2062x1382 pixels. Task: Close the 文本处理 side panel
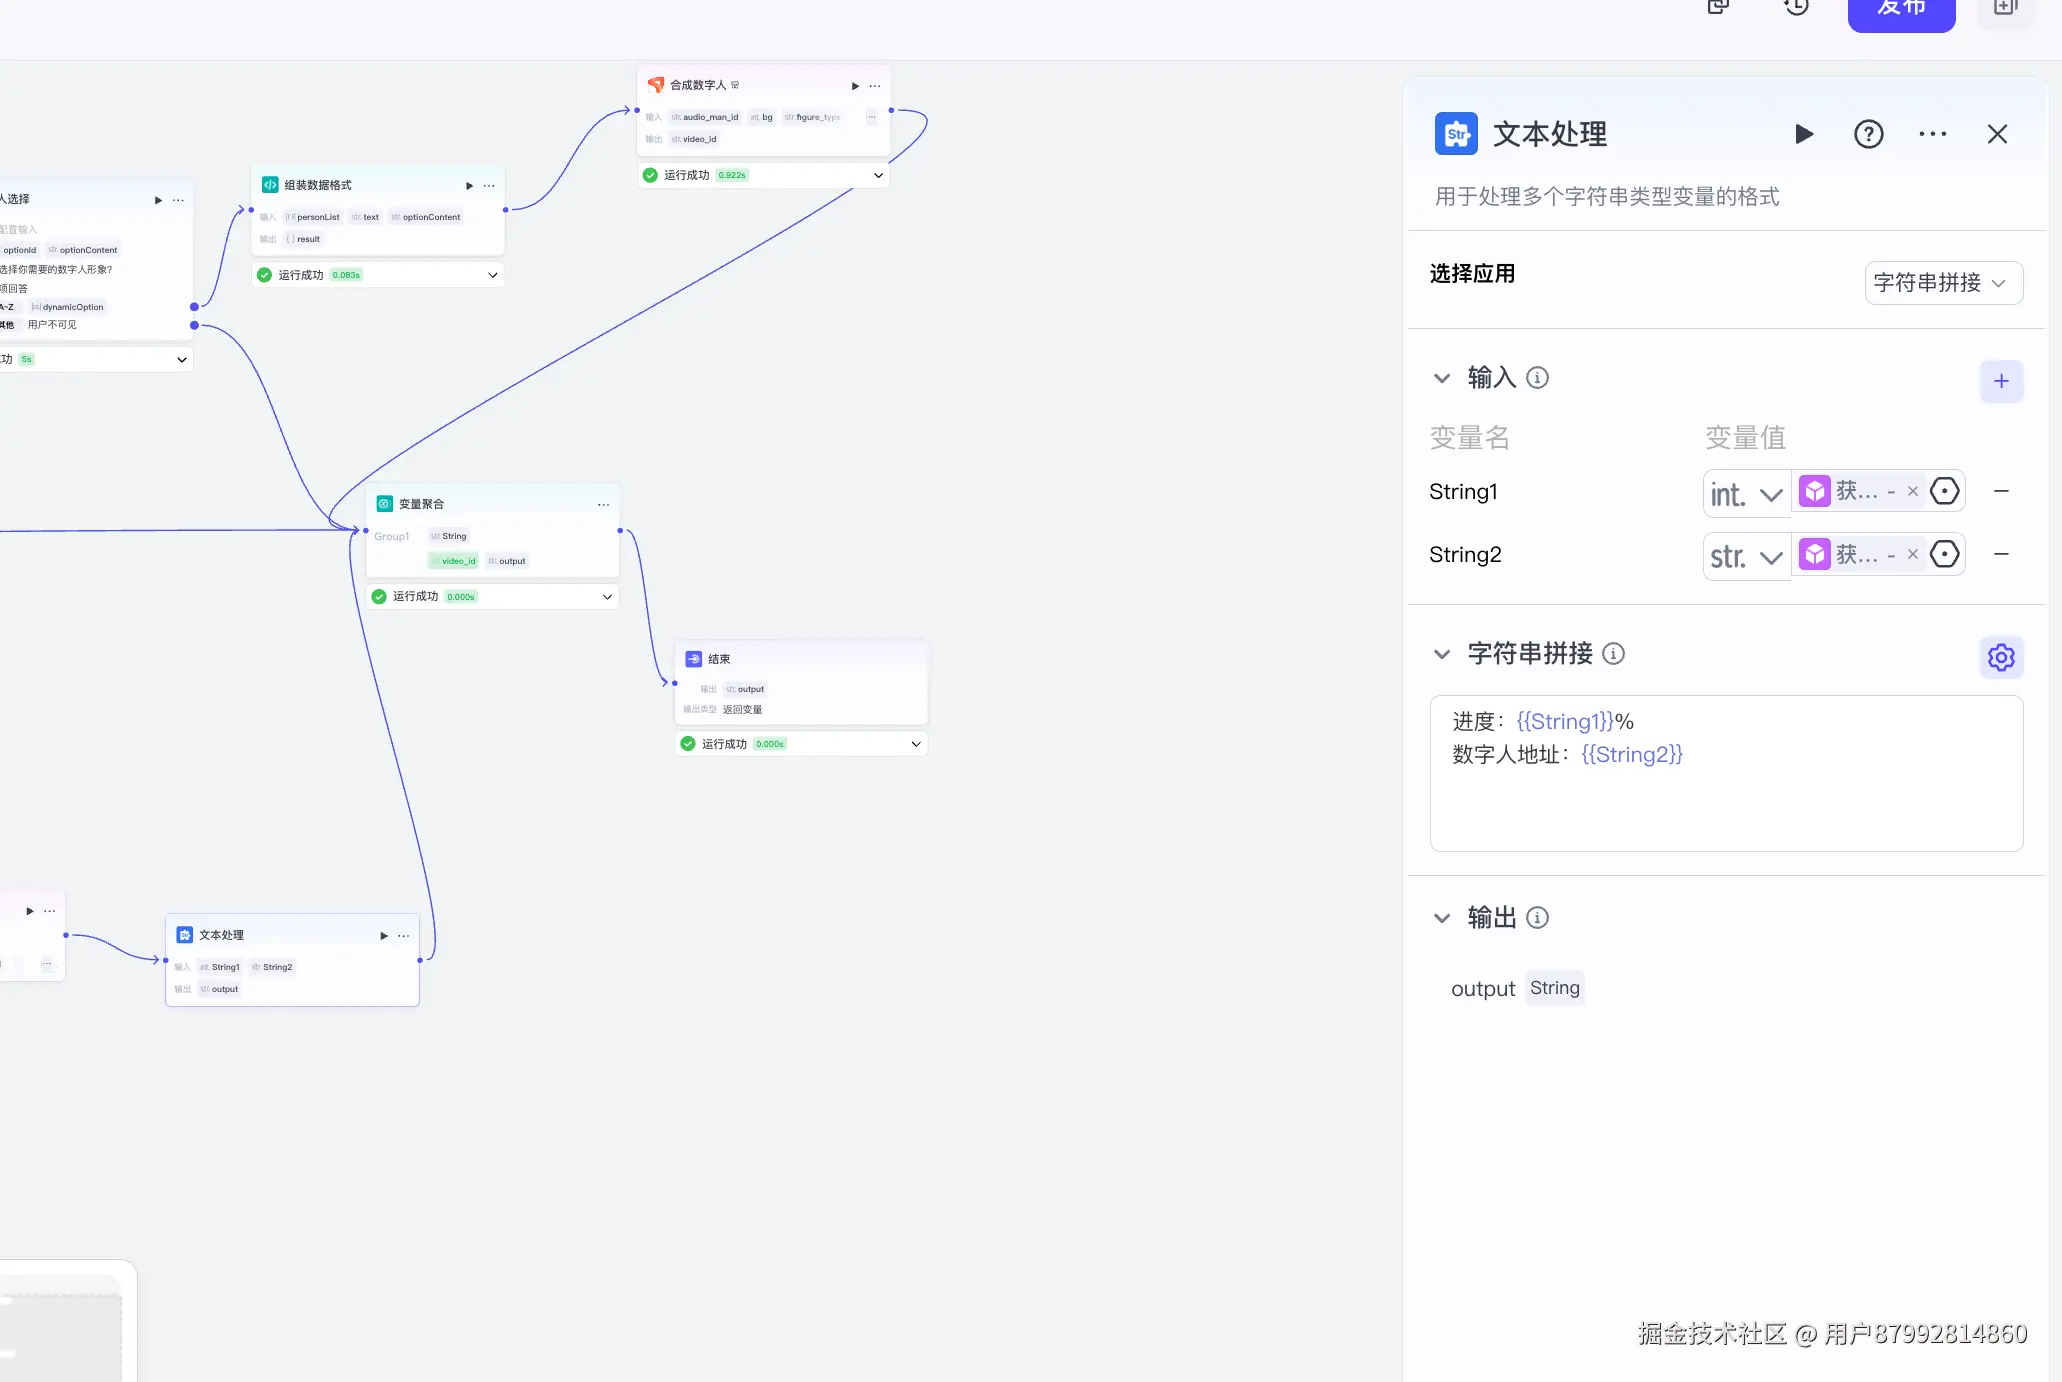tap(1997, 134)
